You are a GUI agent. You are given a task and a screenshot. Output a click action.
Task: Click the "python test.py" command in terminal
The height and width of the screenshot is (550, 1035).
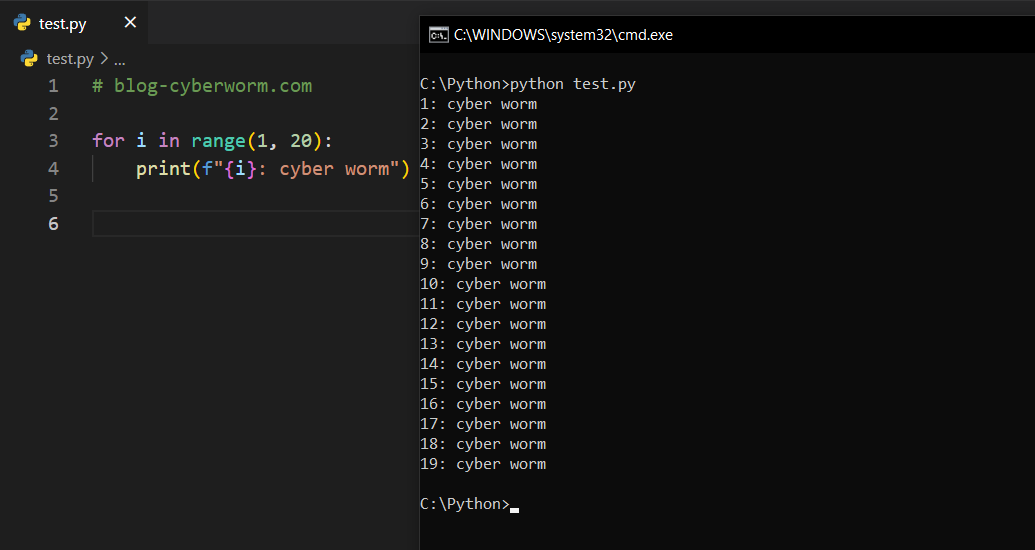pyautogui.click(x=573, y=84)
